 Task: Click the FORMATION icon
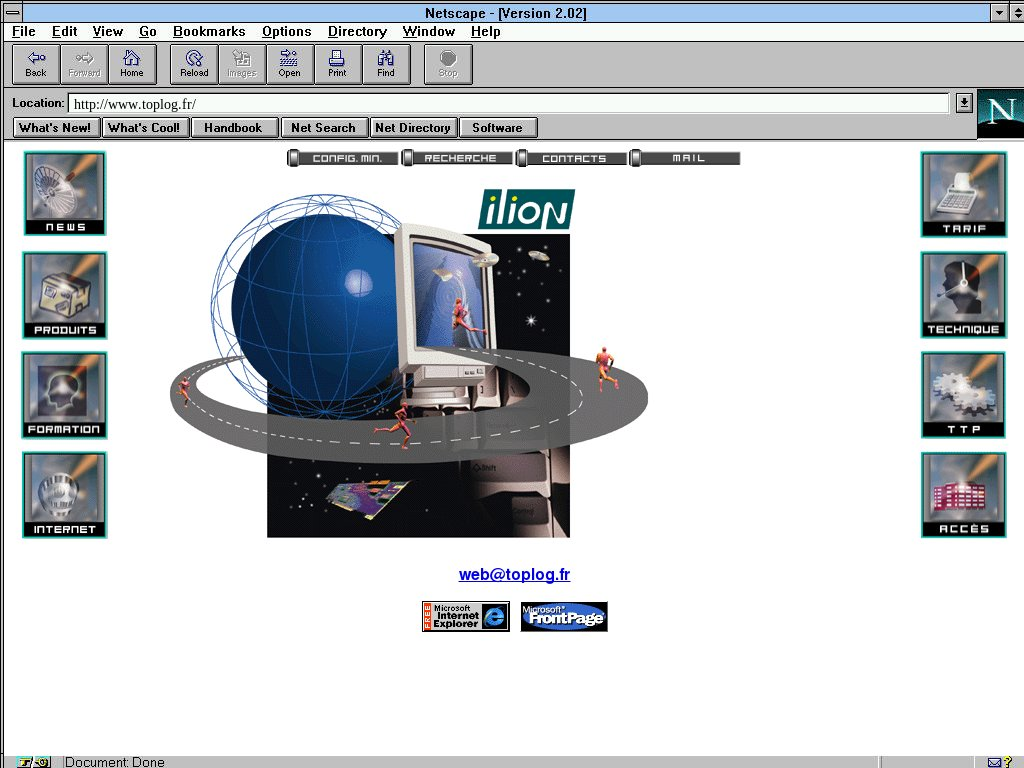(65, 395)
